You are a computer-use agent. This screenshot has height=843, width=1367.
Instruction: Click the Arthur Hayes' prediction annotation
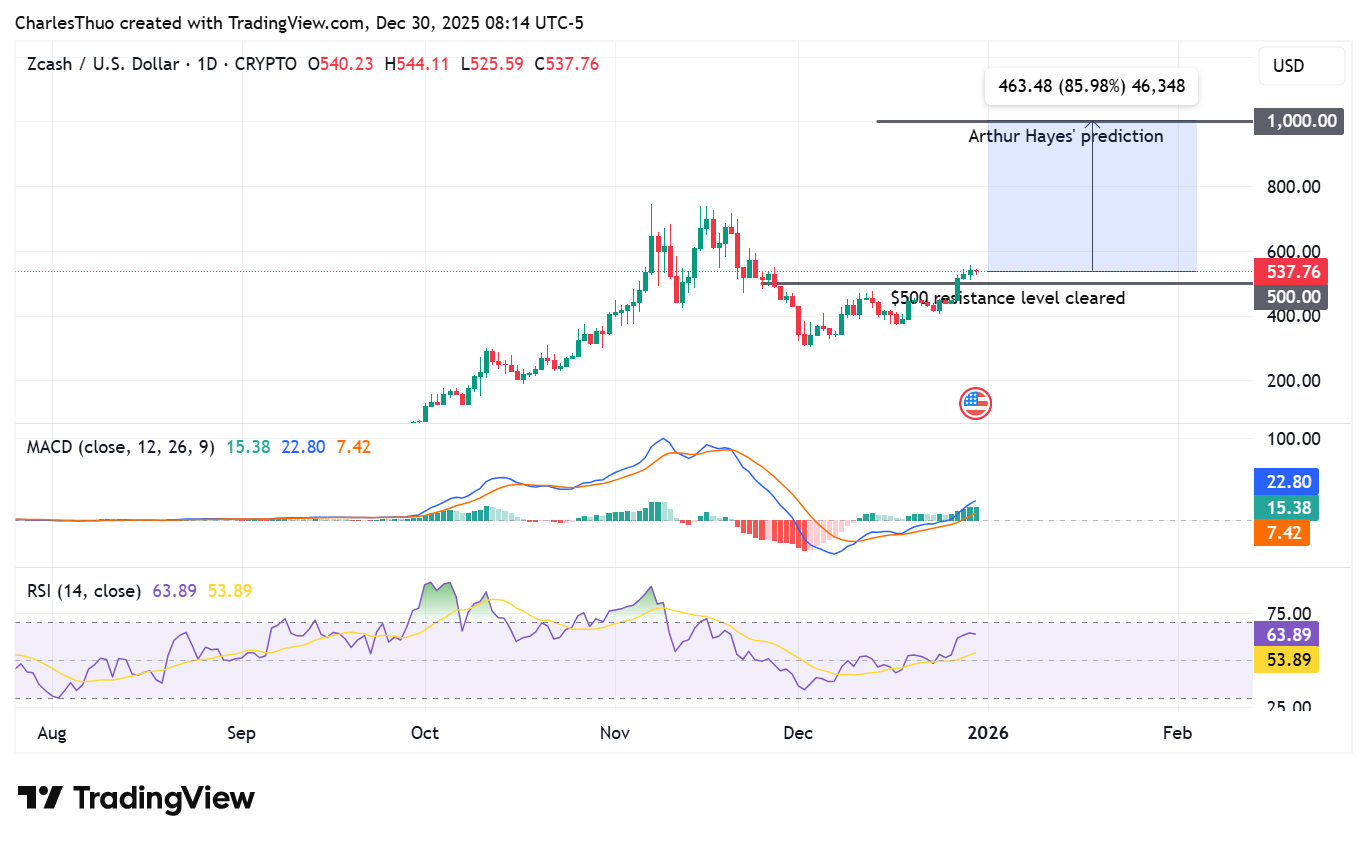[1066, 136]
